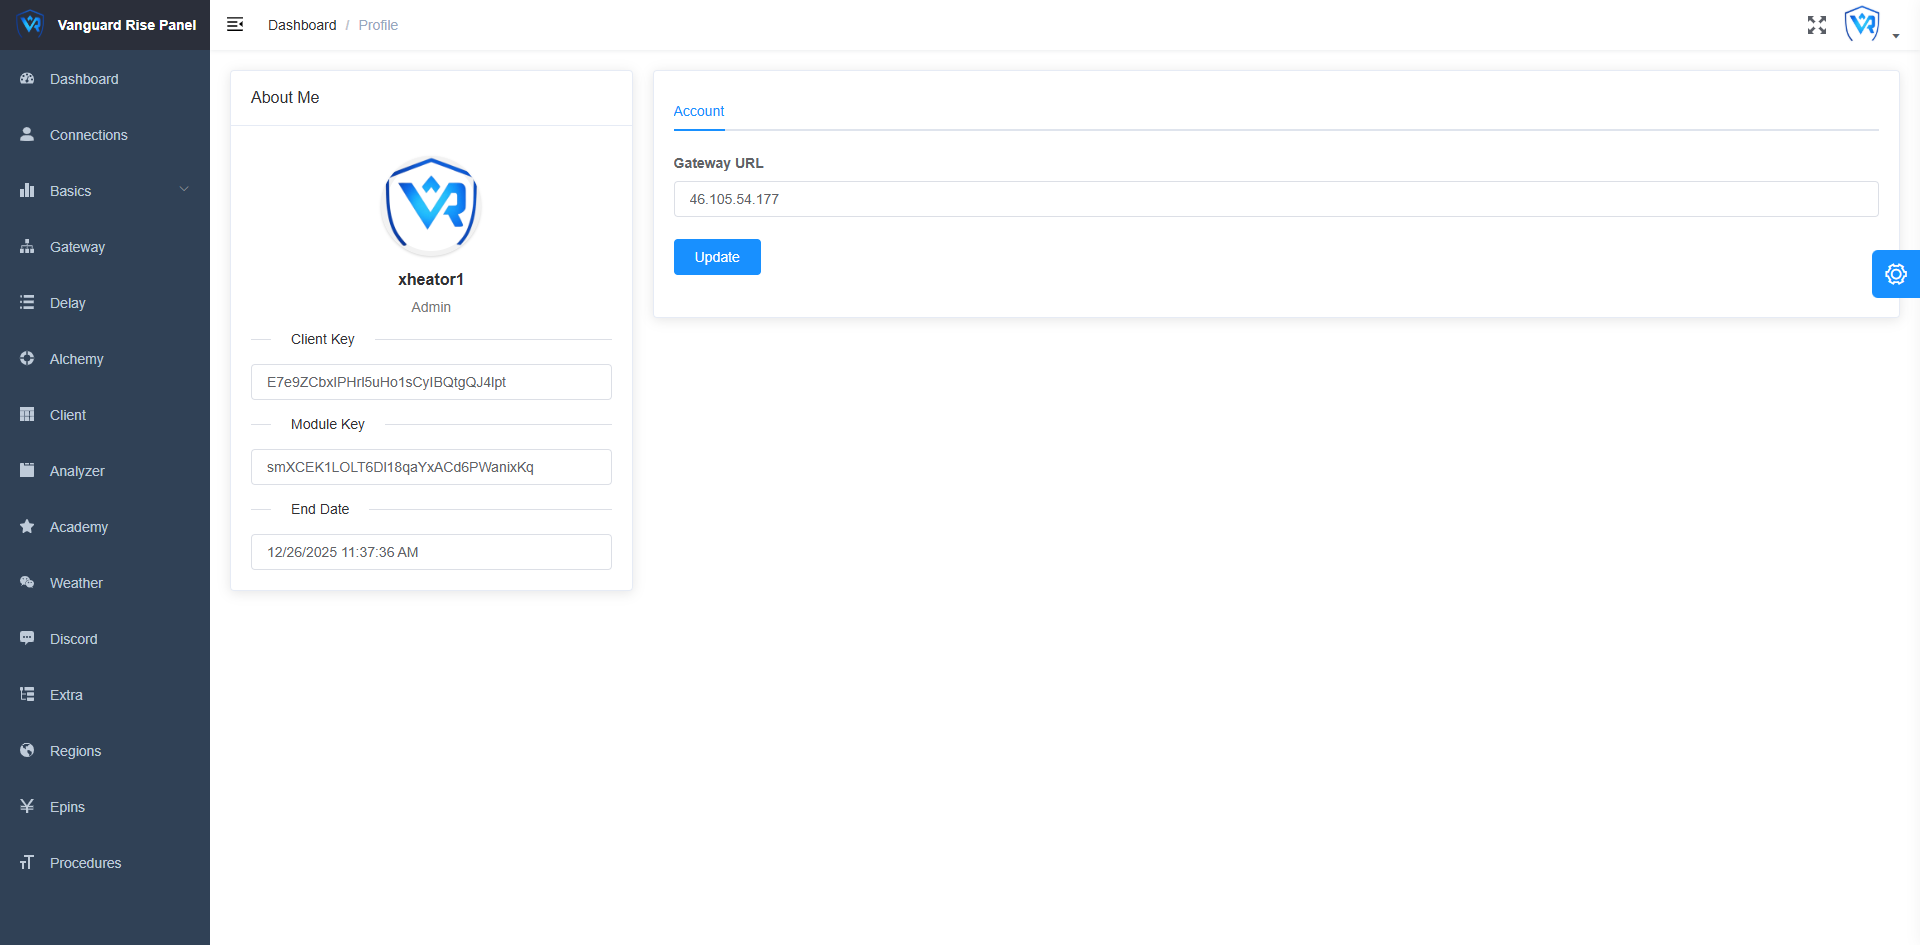The height and width of the screenshot is (945, 1920).
Task: Open Weather page from sidebar
Action: pos(76,583)
